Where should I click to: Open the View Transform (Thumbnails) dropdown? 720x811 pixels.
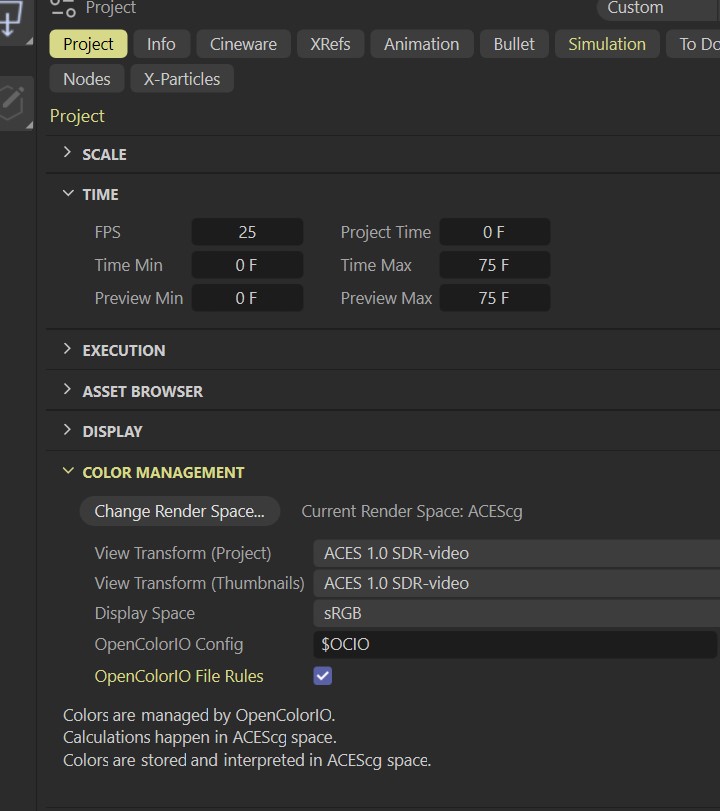point(516,583)
